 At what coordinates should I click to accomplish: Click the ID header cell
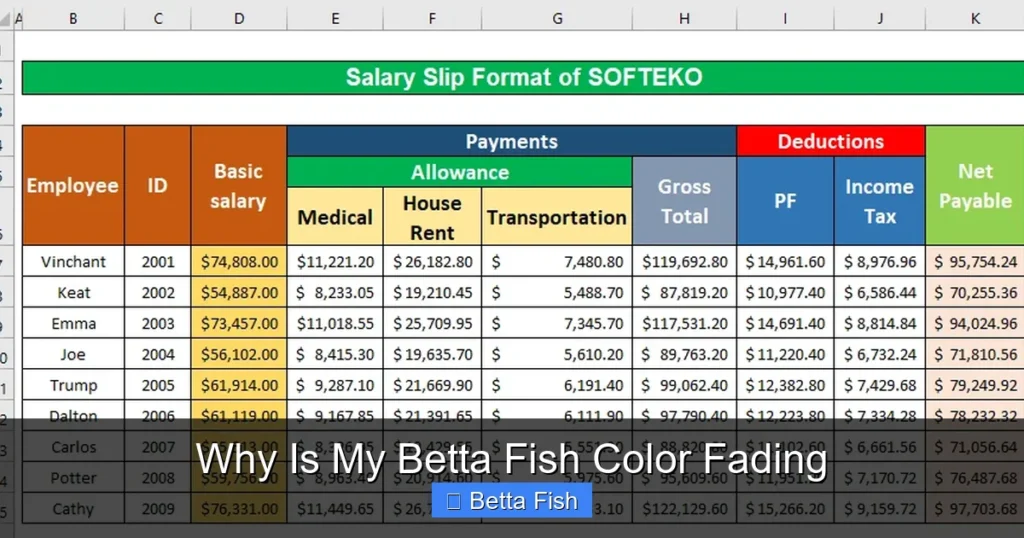158,185
